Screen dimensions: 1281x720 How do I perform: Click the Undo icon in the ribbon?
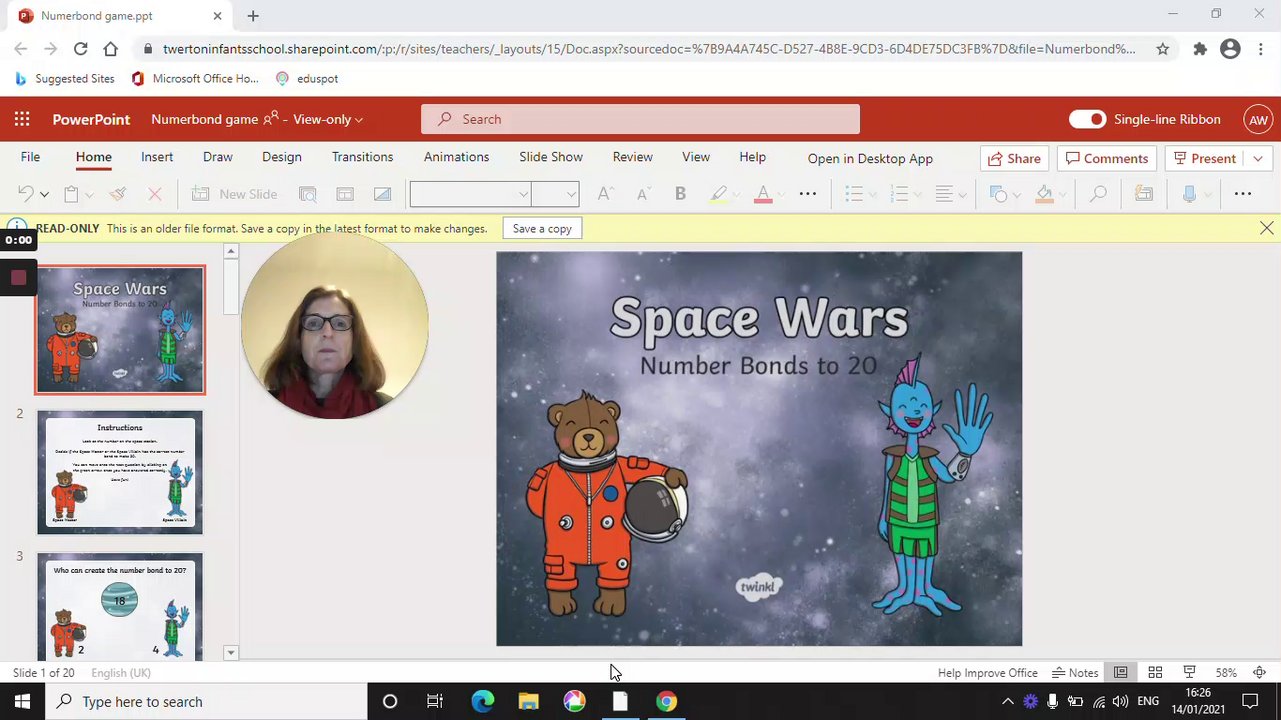(x=26, y=194)
